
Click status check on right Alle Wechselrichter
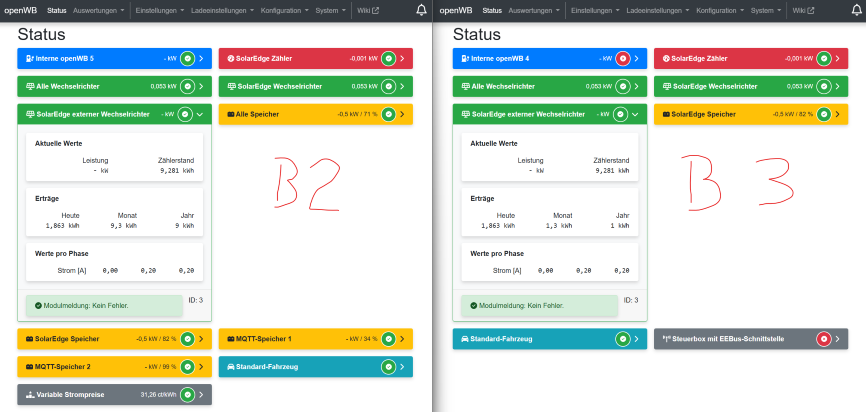pos(623,87)
